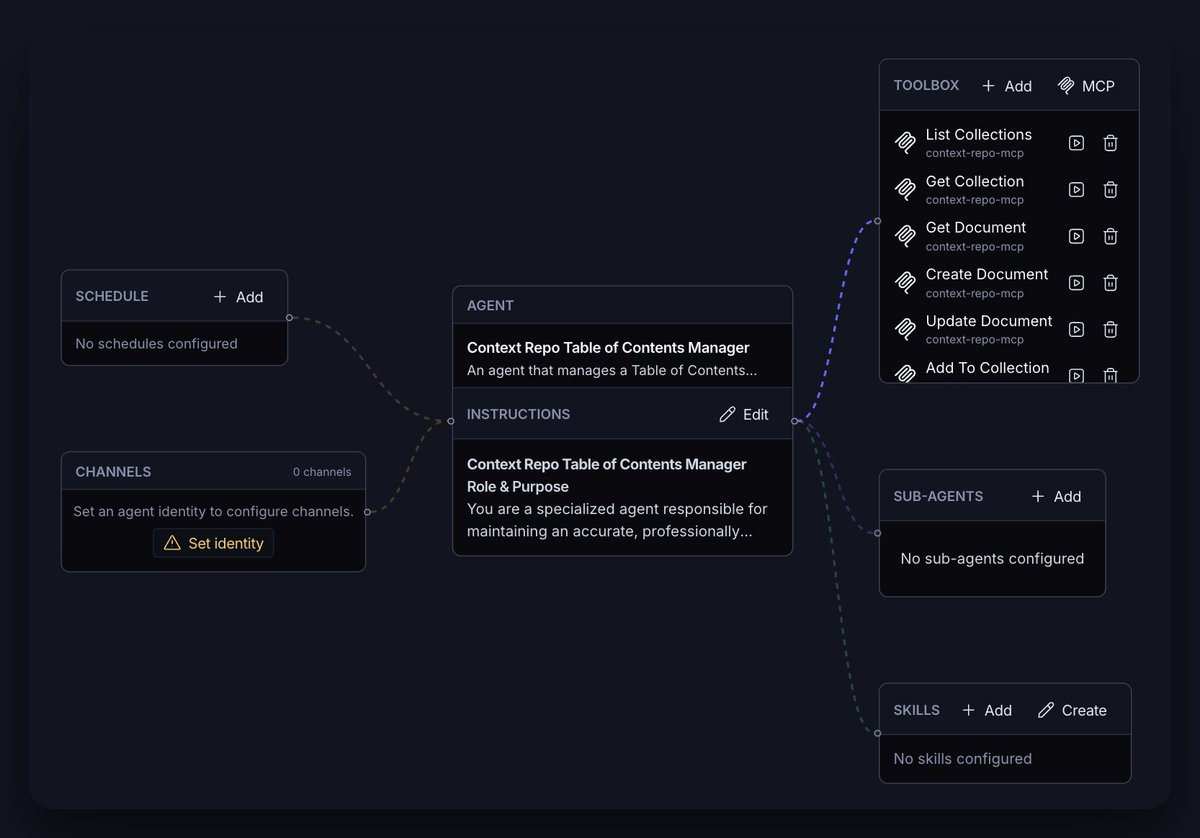Delete the Get Document tool
The height and width of the screenshot is (838, 1200).
(1110, 236)
